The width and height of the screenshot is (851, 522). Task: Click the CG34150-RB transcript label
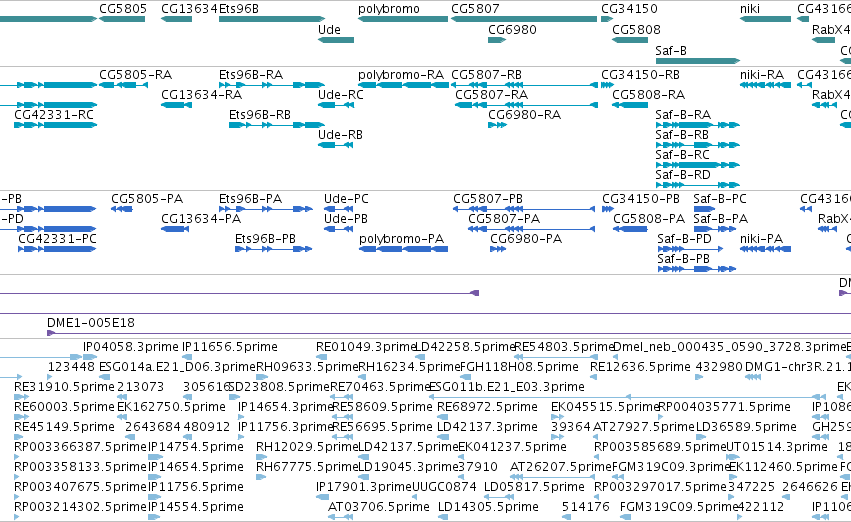click(x=640, y=74)
